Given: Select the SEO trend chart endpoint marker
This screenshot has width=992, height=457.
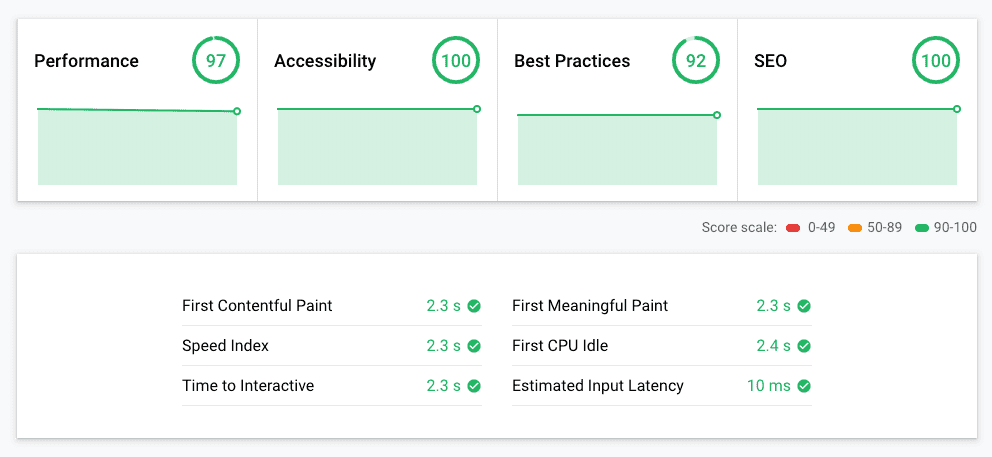Looking at the screenshot, I should click(957, 109).
